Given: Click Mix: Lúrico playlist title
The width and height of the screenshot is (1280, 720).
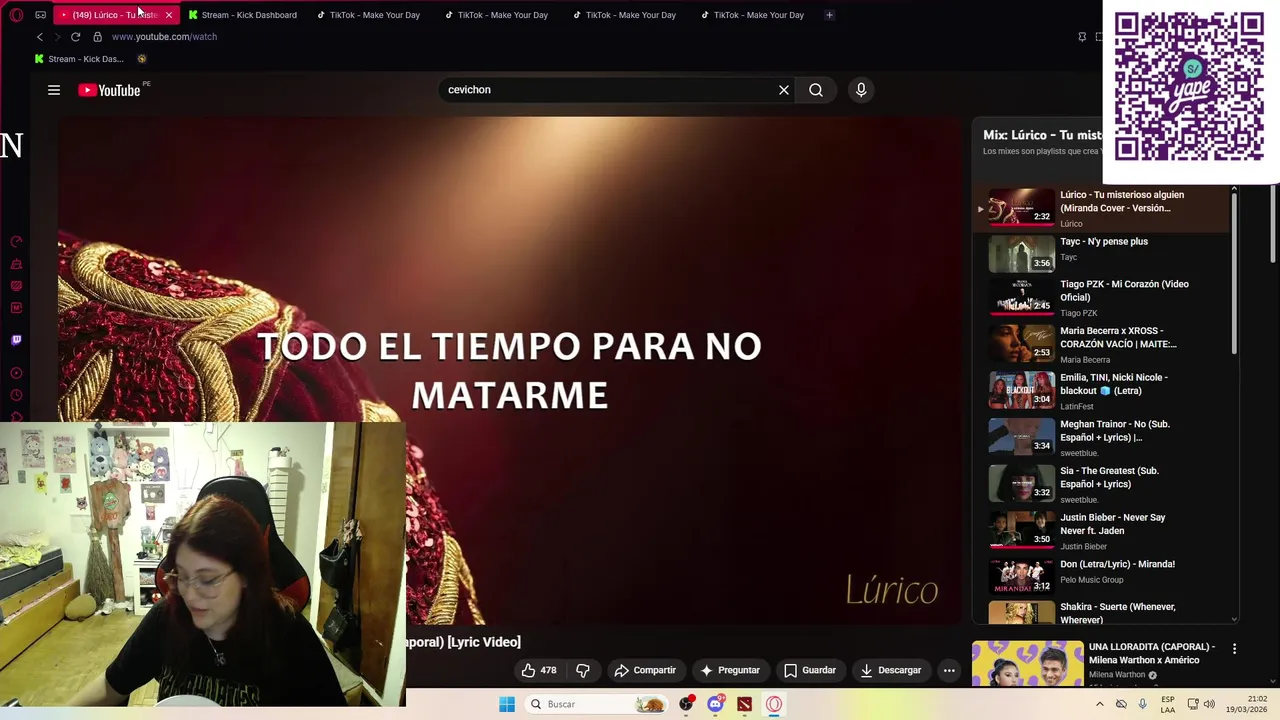Looking at the screenshot, I should (1042, 135).
